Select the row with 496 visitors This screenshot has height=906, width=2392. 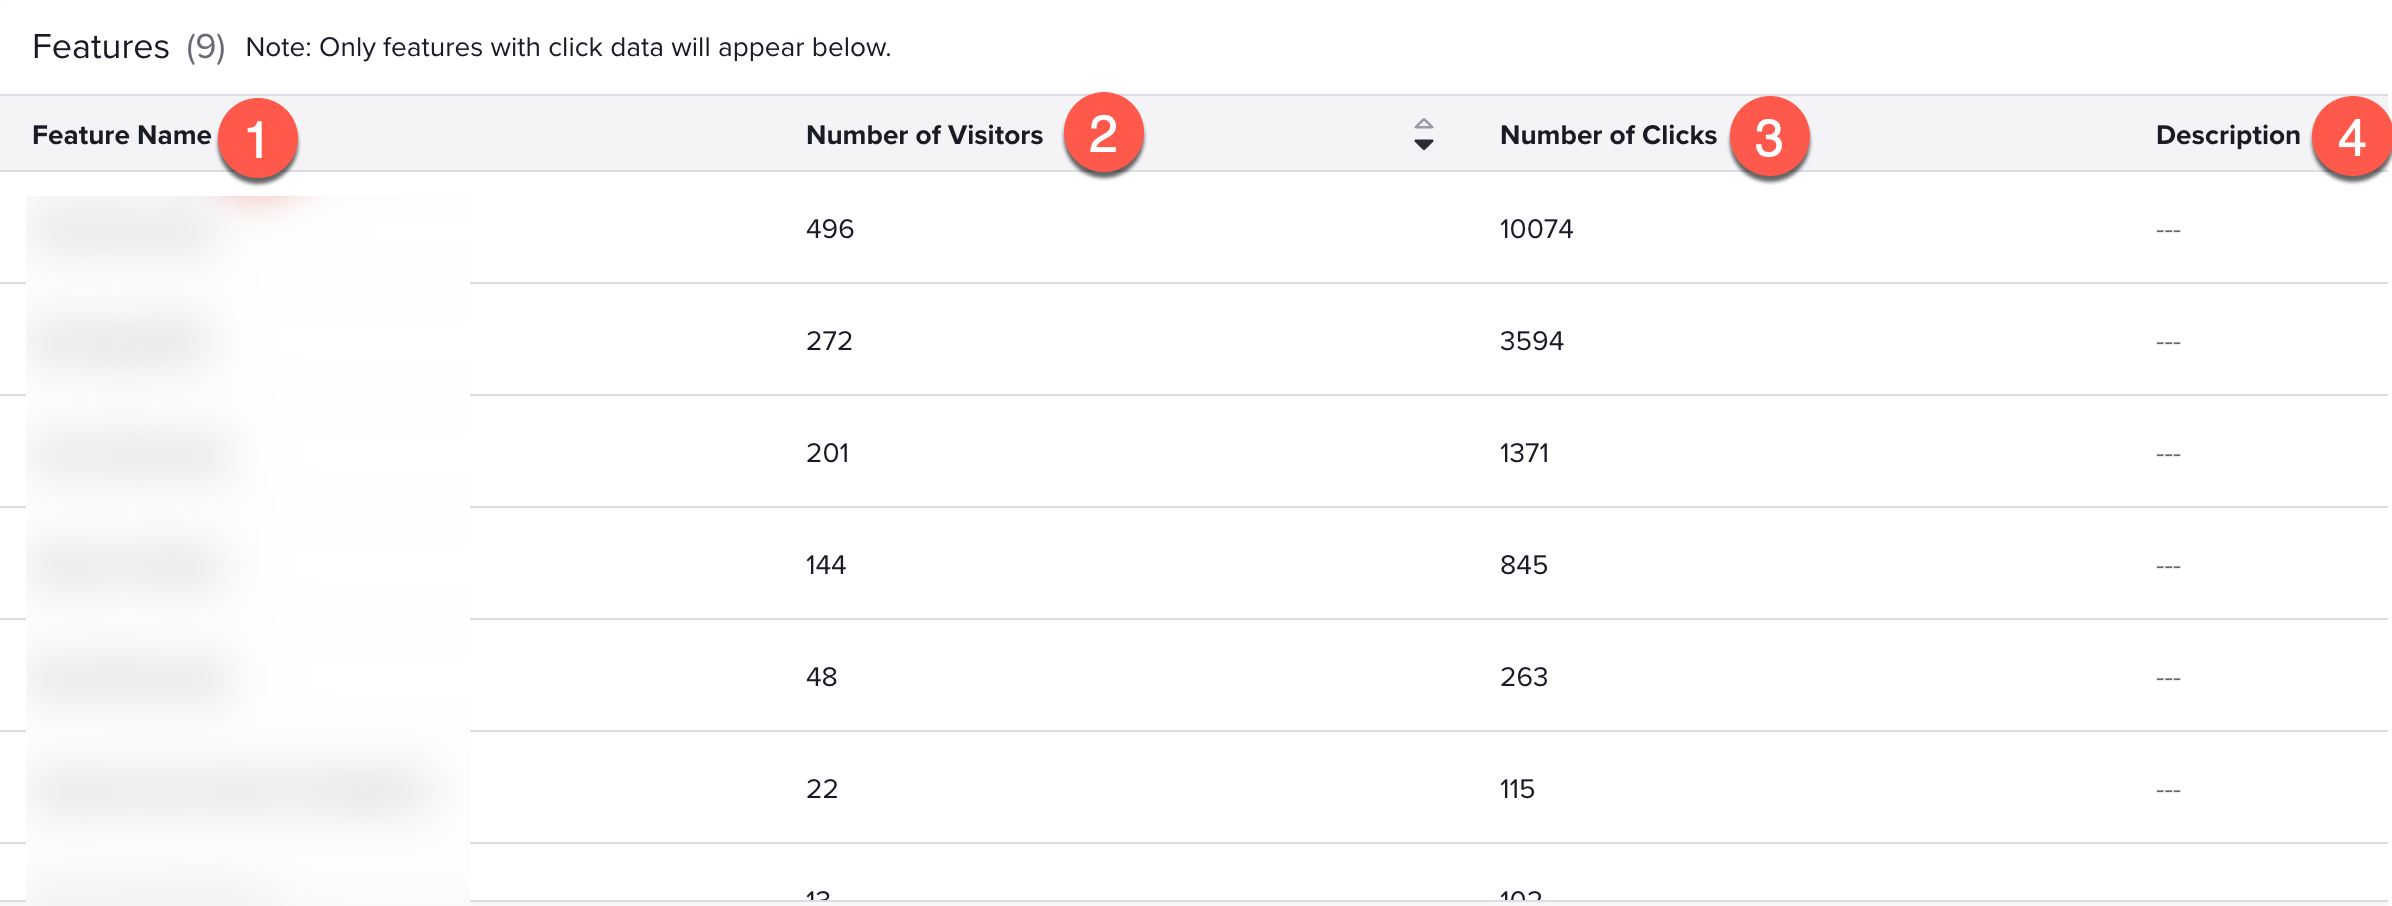pos(1194,228)
